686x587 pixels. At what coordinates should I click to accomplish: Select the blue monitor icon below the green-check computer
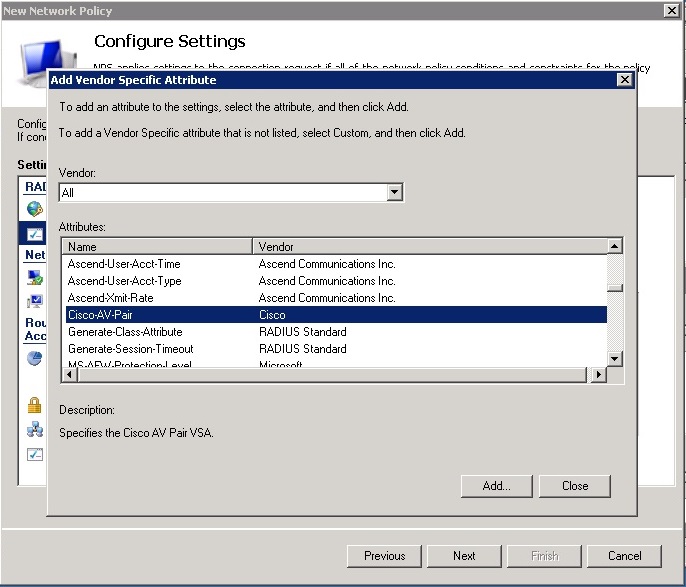coord(35,300)
